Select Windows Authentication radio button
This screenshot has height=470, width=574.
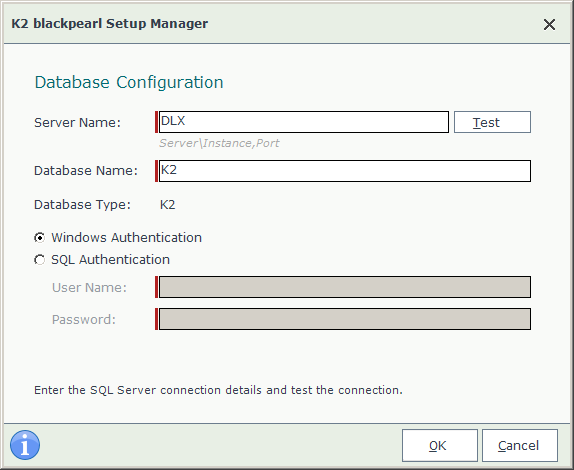click(x=40, y=238)
